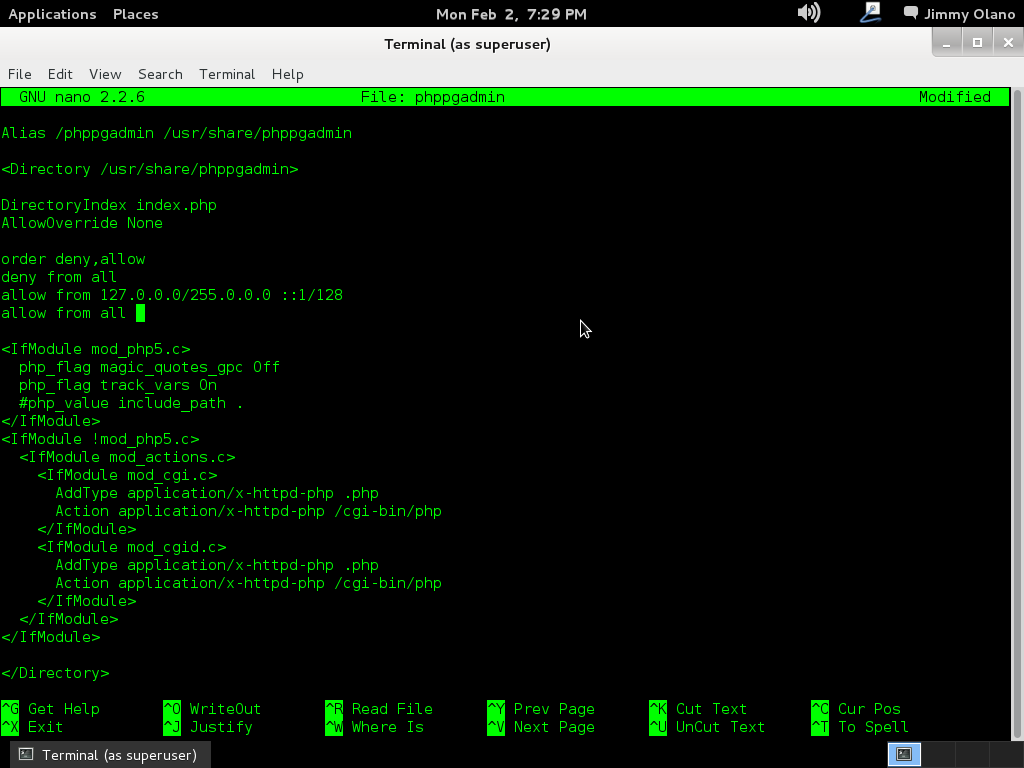This screenshot has height=768, width=1024.
Task: Click the wired network connection icon
Action: (870, 13)
